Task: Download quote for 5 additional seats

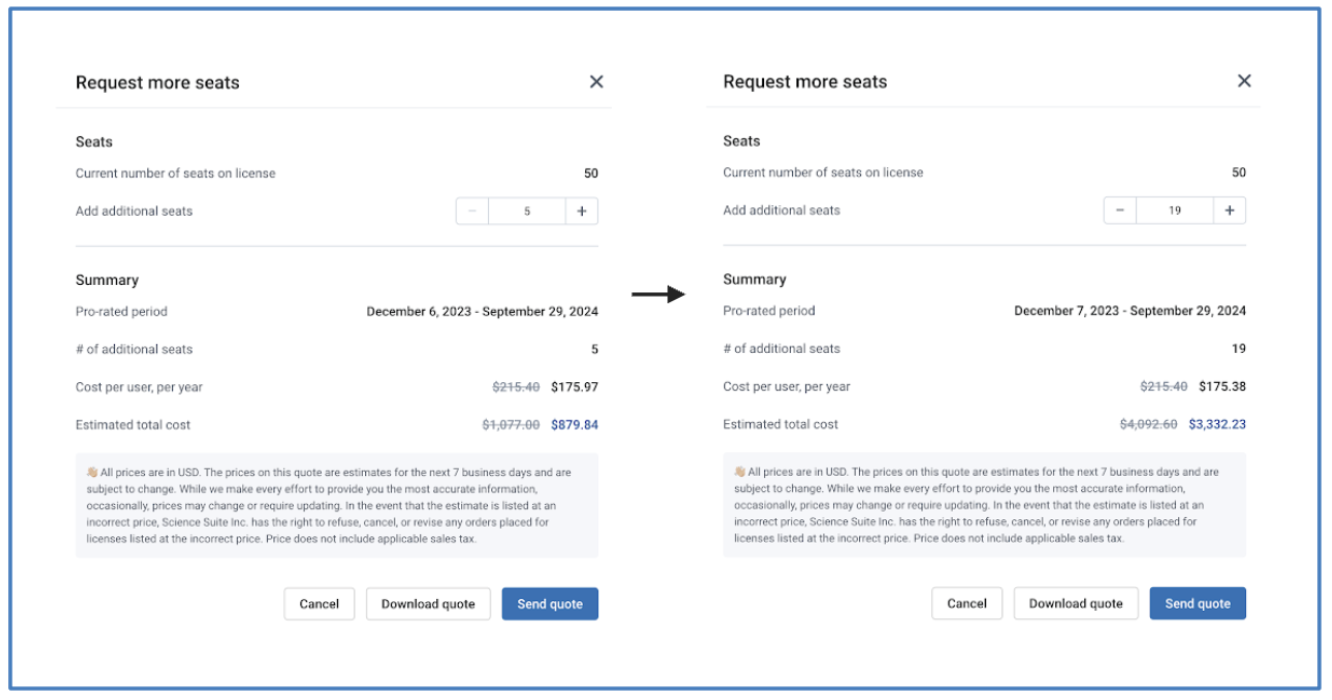Action: click(428, 604)
